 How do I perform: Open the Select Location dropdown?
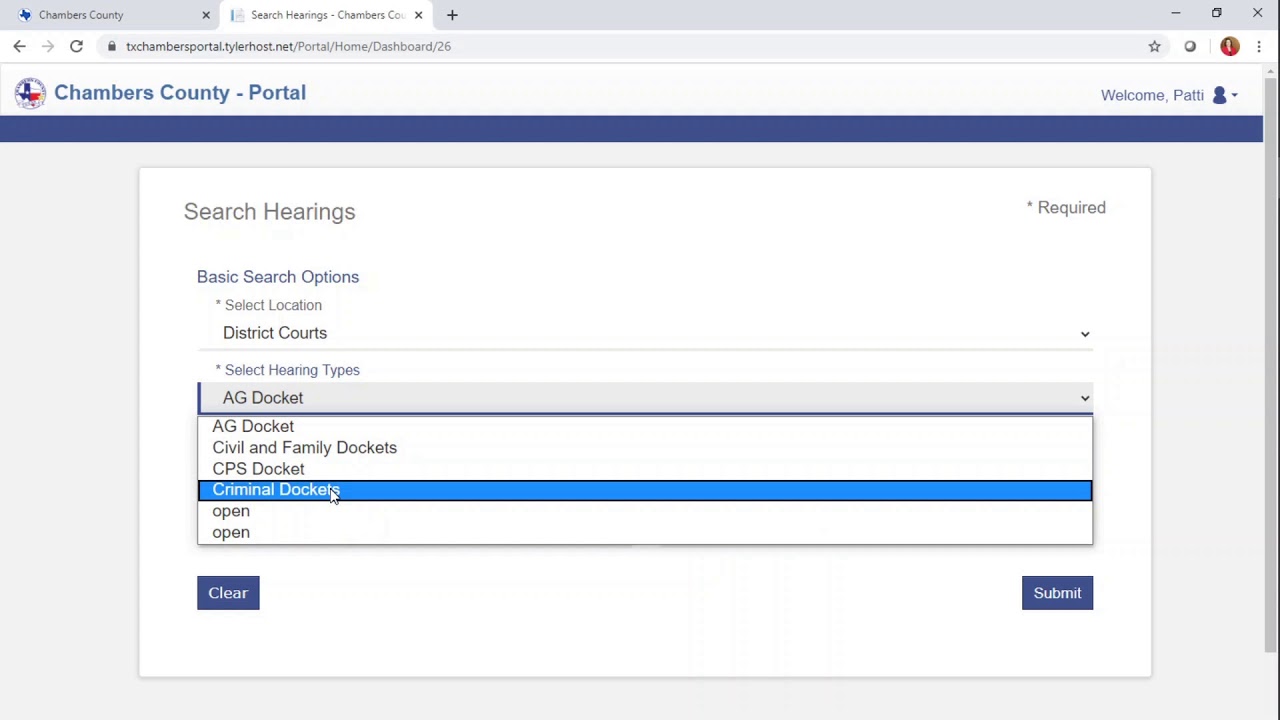[x=645, y=333]
